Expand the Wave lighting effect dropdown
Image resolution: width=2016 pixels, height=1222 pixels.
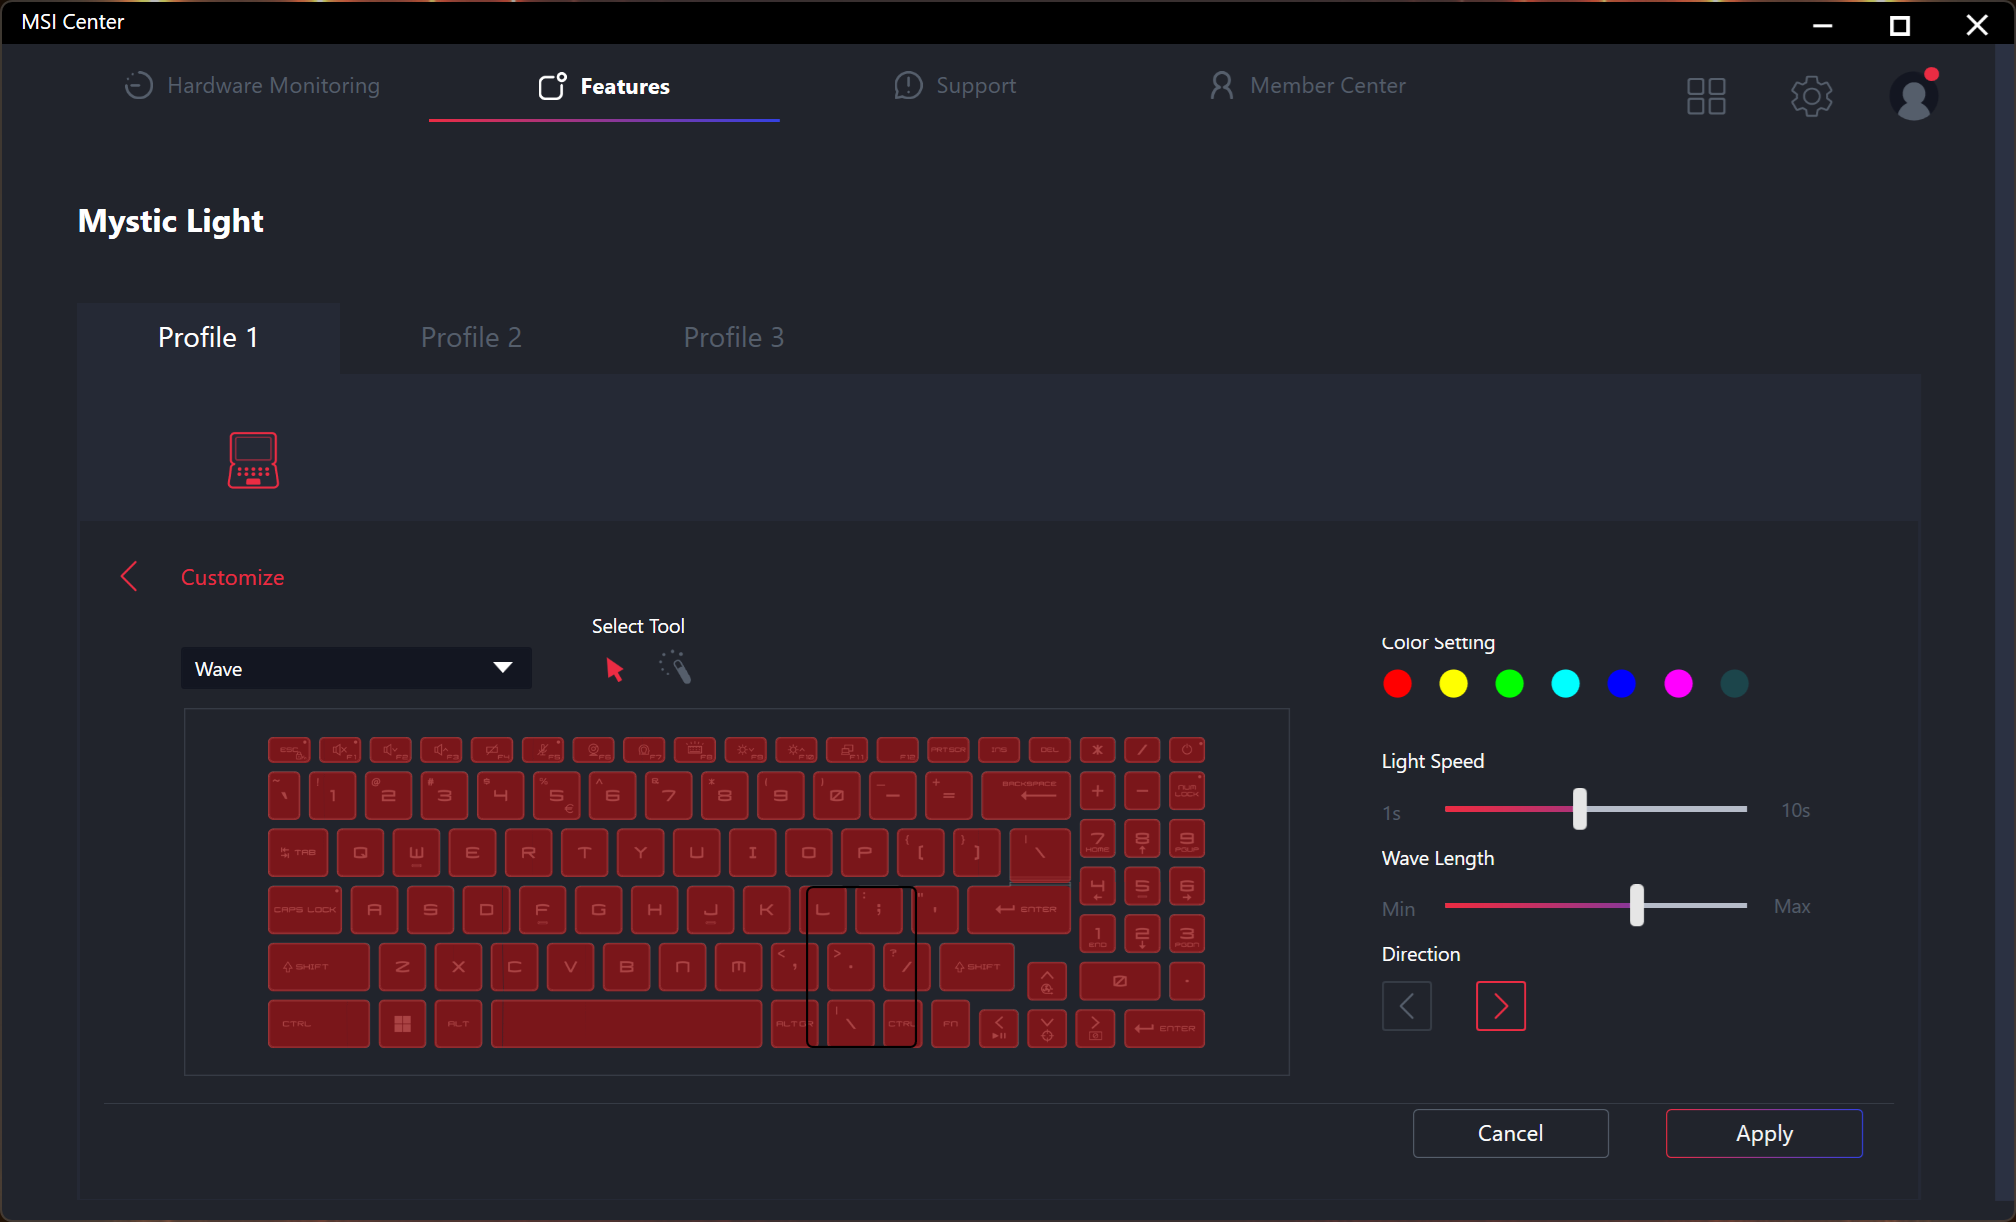pos(356,668)
